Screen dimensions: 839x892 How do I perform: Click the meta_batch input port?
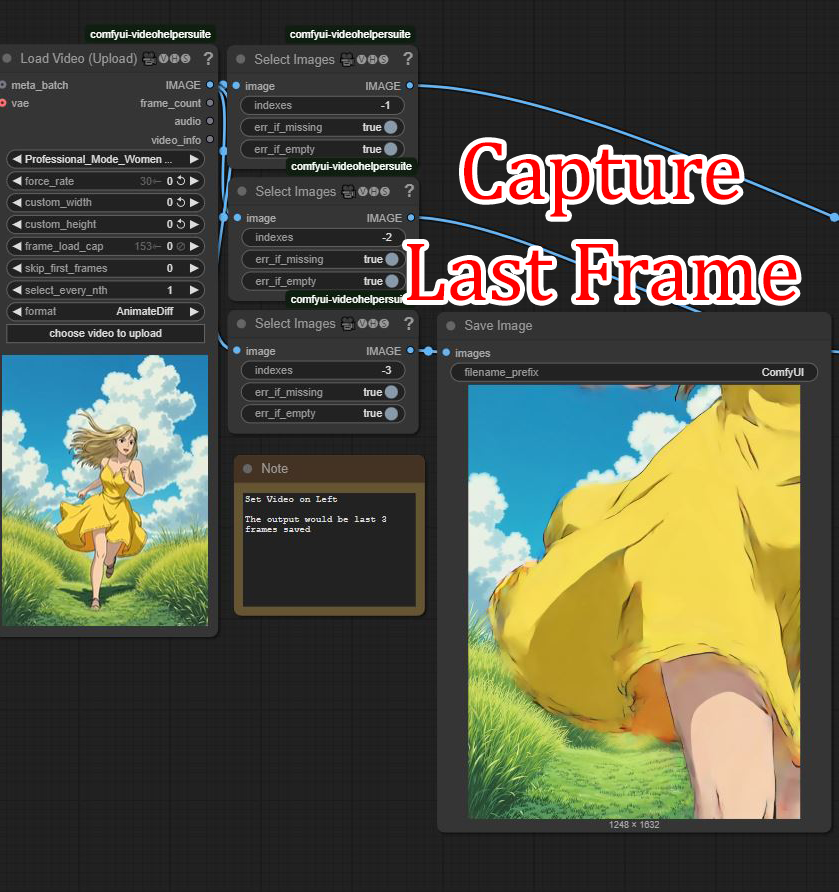3,85
